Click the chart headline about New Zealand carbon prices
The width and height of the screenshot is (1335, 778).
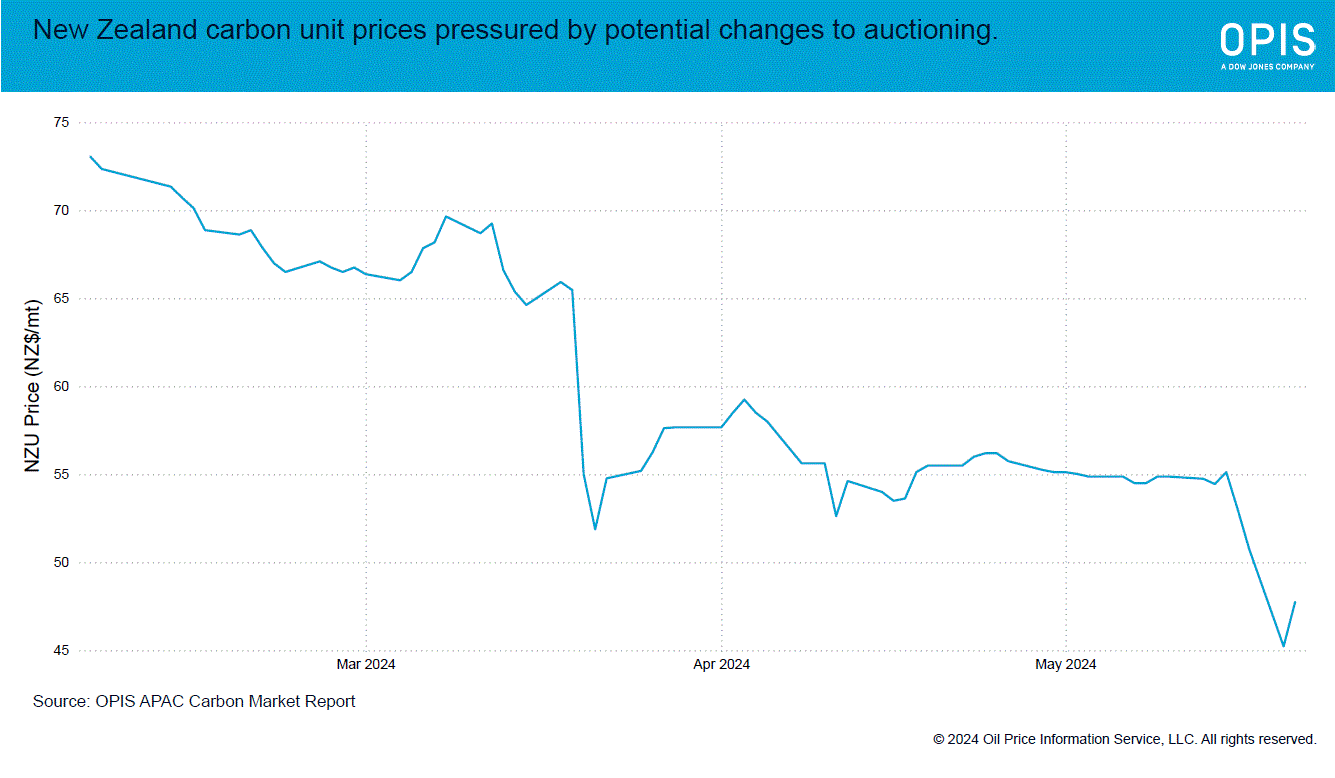(x=516, y=31)
